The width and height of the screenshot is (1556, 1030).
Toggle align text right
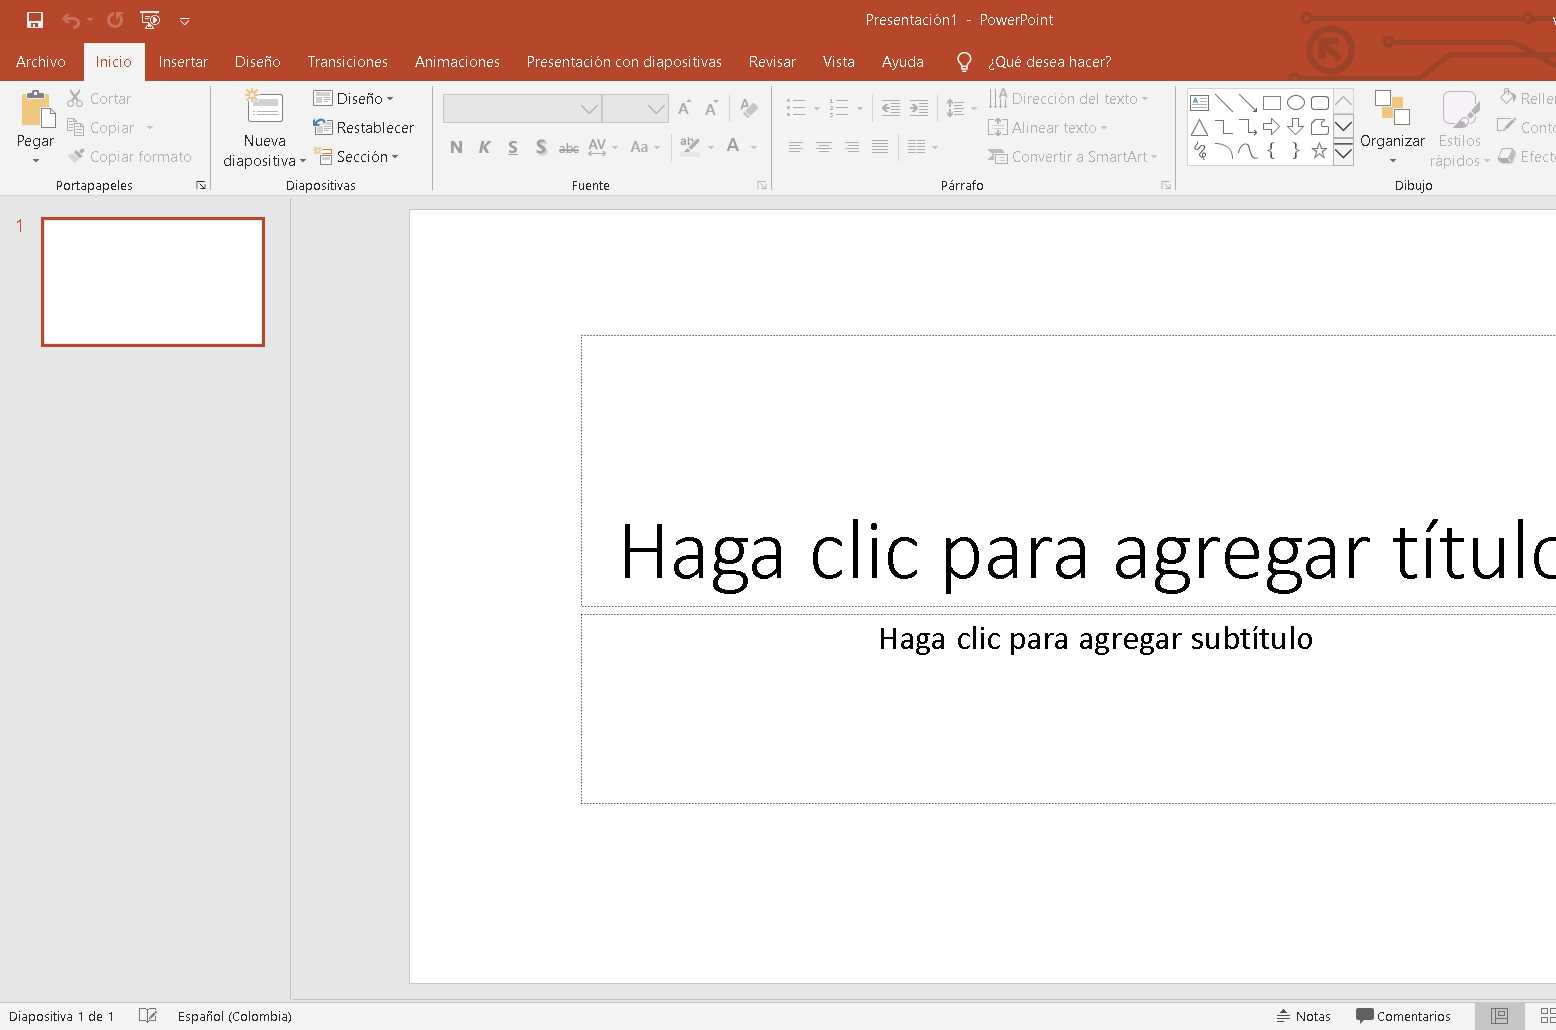(x=852, y=147)
